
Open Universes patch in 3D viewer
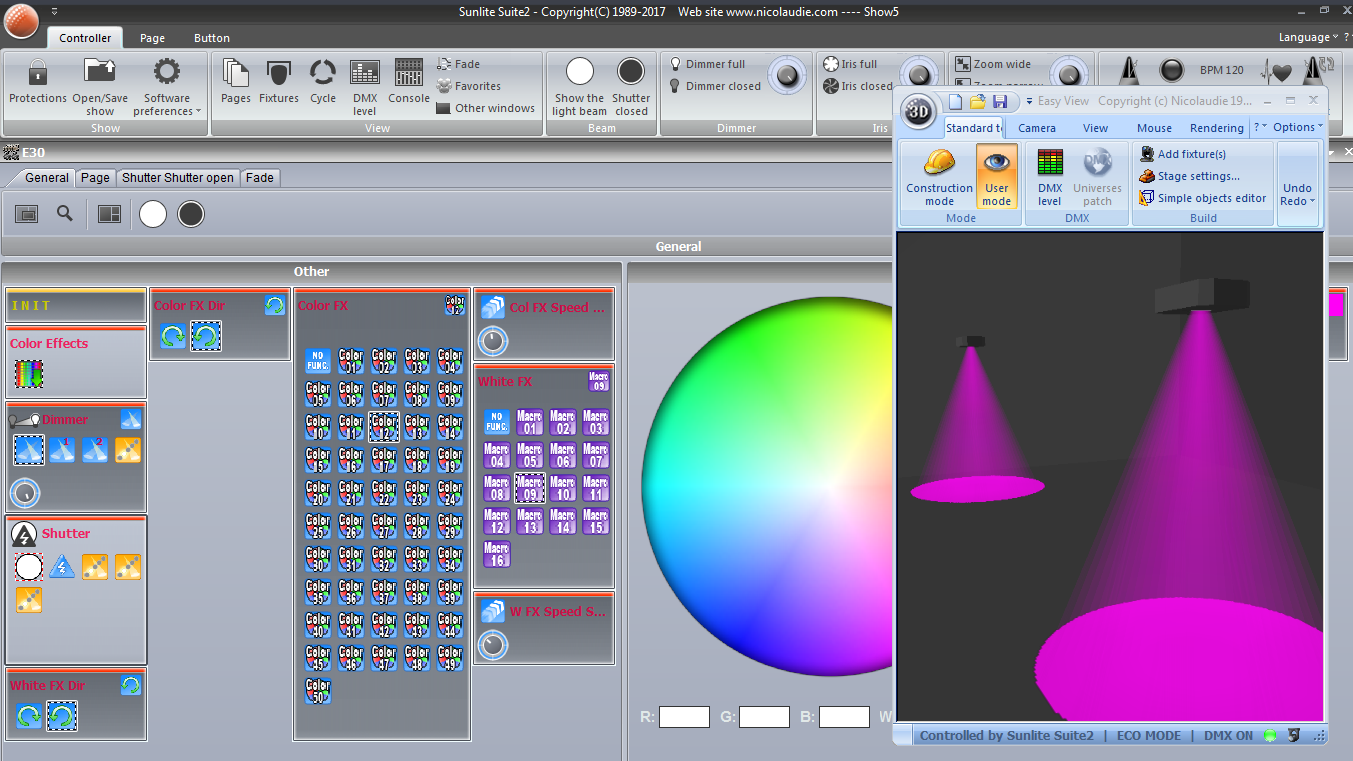1097,175
